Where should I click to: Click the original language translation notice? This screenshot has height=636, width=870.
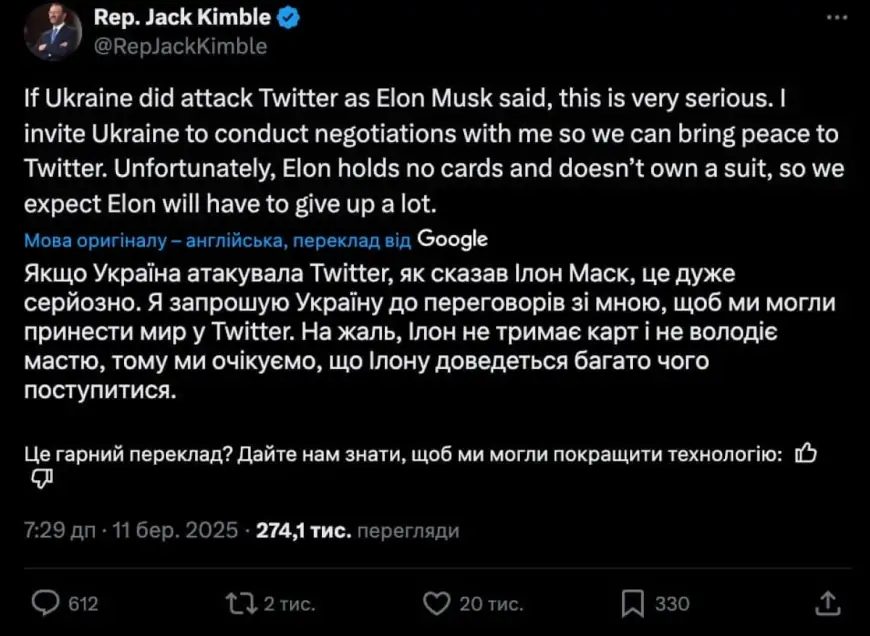(x=217, y=240)
